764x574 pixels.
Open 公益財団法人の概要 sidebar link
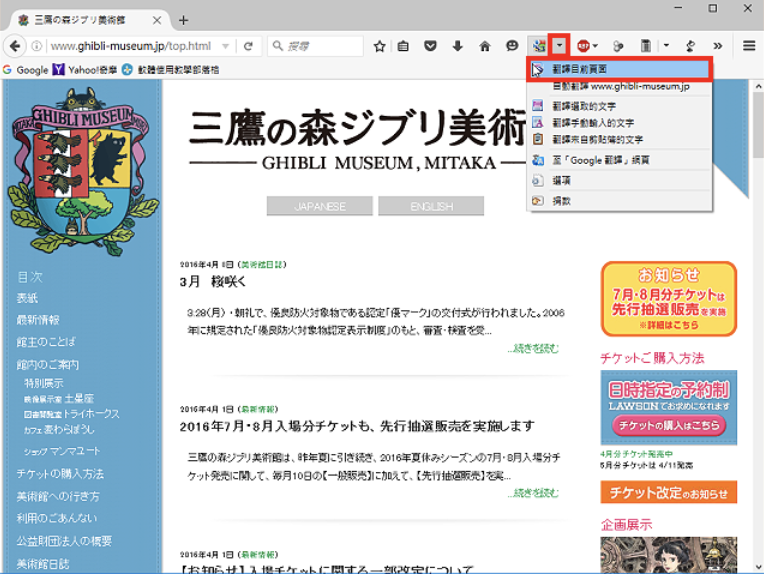[64, 541]
